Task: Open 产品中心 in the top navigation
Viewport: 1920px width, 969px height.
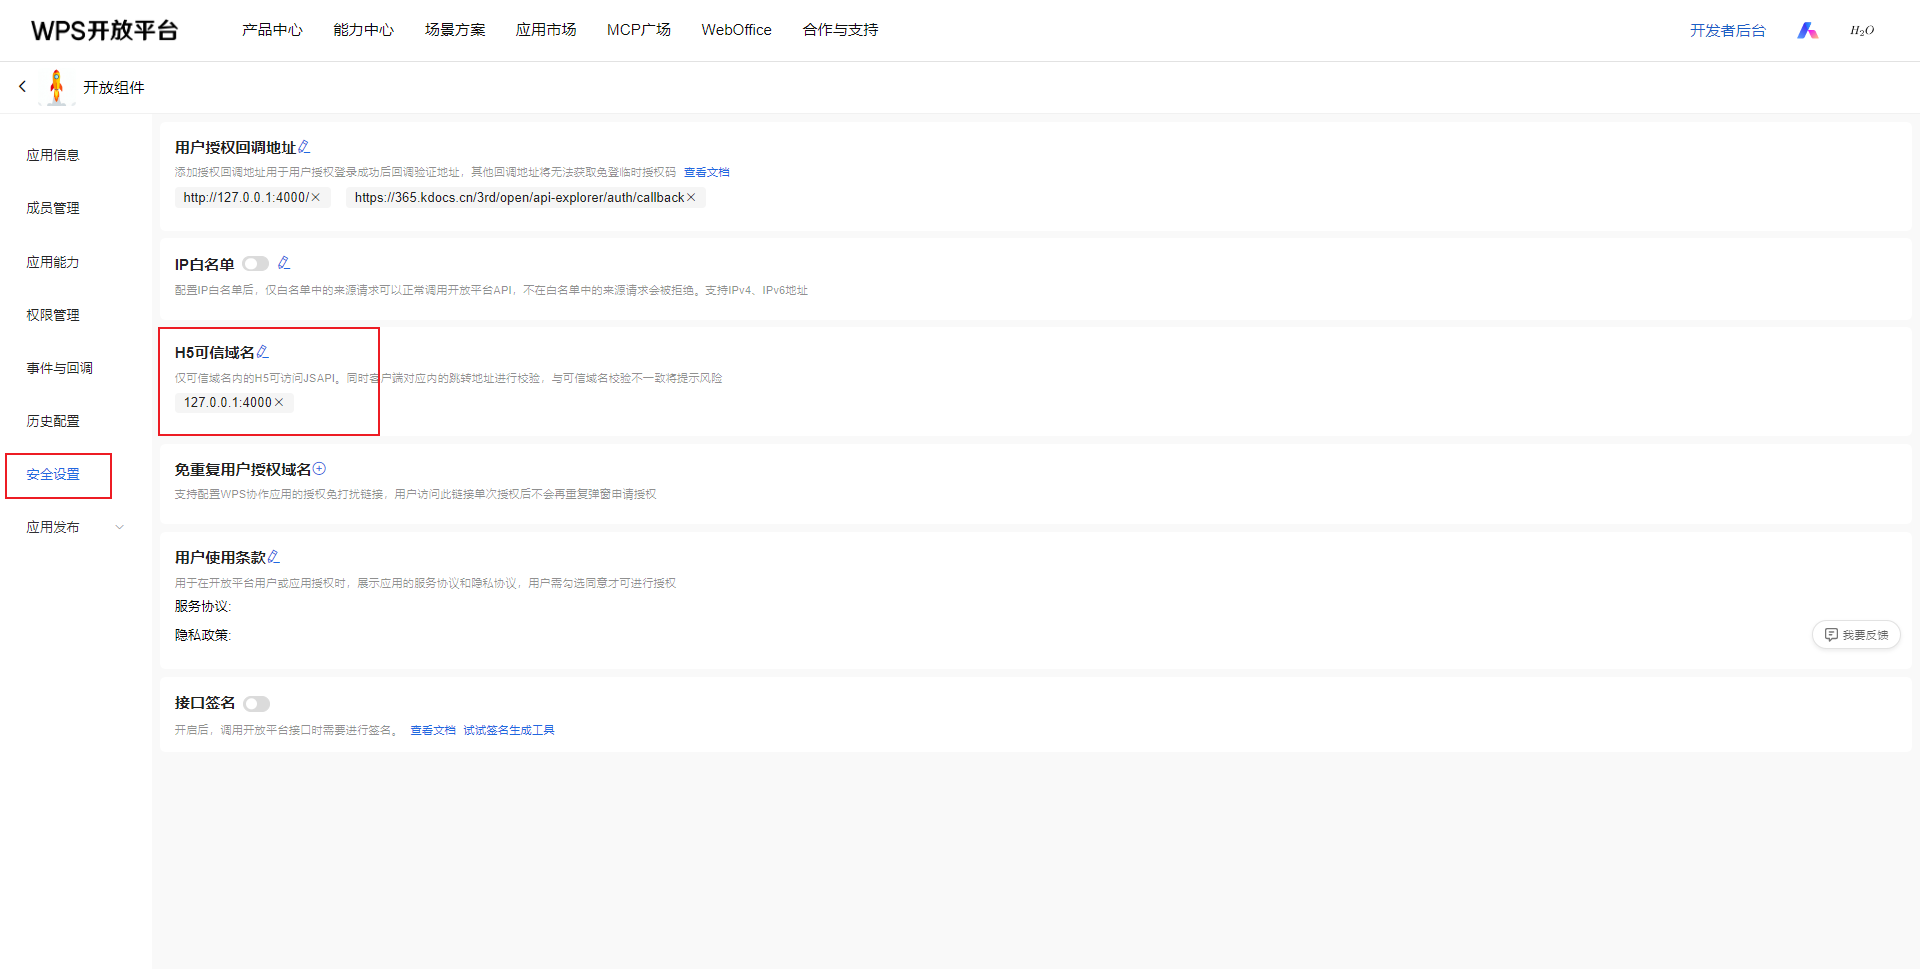Action: click(272, 30)
